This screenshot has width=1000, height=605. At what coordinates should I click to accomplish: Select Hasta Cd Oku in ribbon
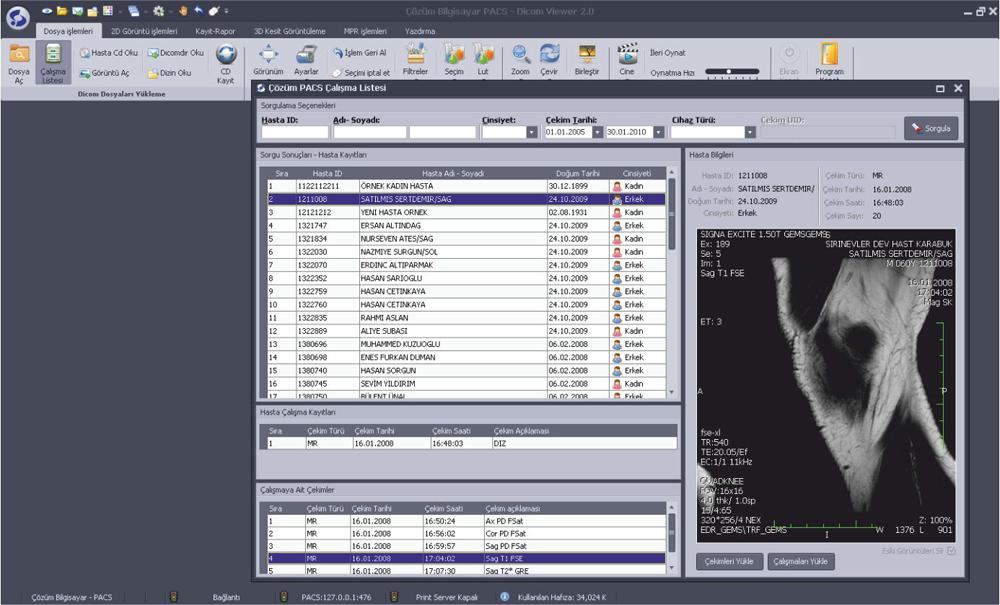pos(108,53)
